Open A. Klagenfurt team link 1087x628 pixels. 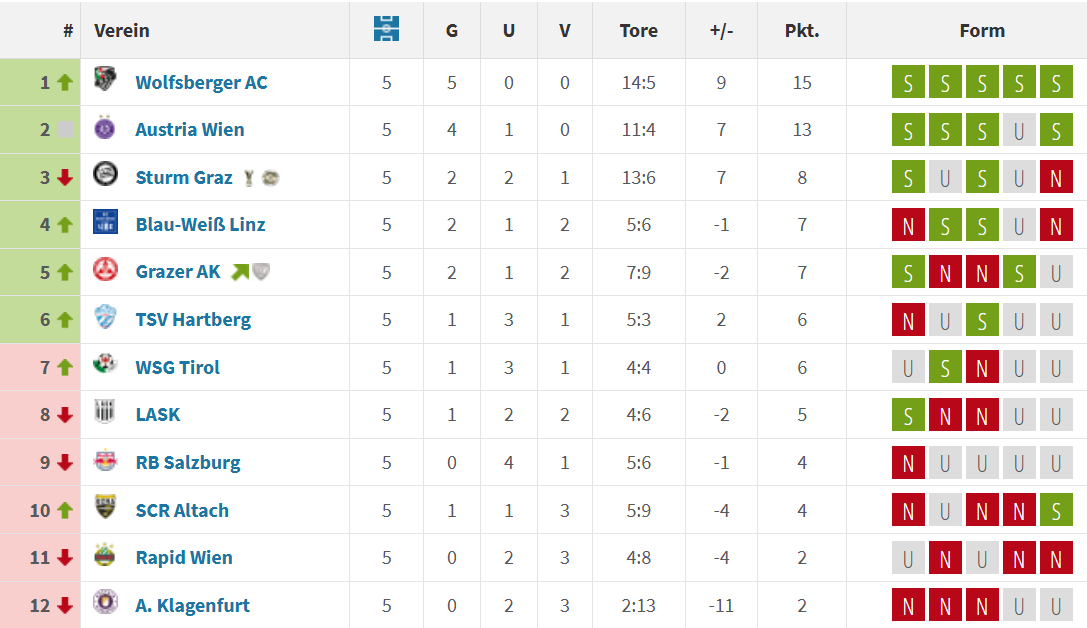click(193, 605)
